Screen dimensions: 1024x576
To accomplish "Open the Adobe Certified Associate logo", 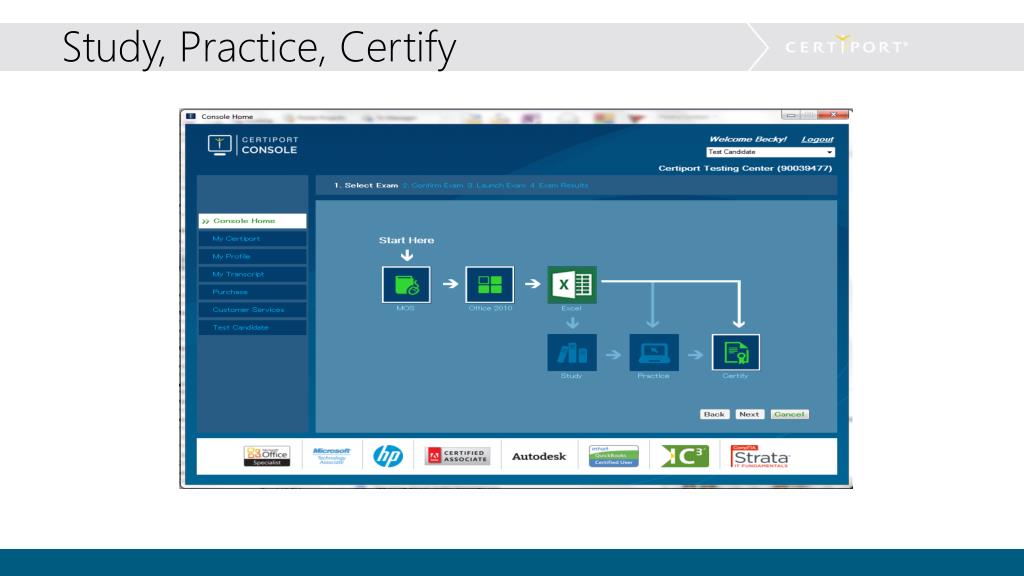I will point(457,456).
